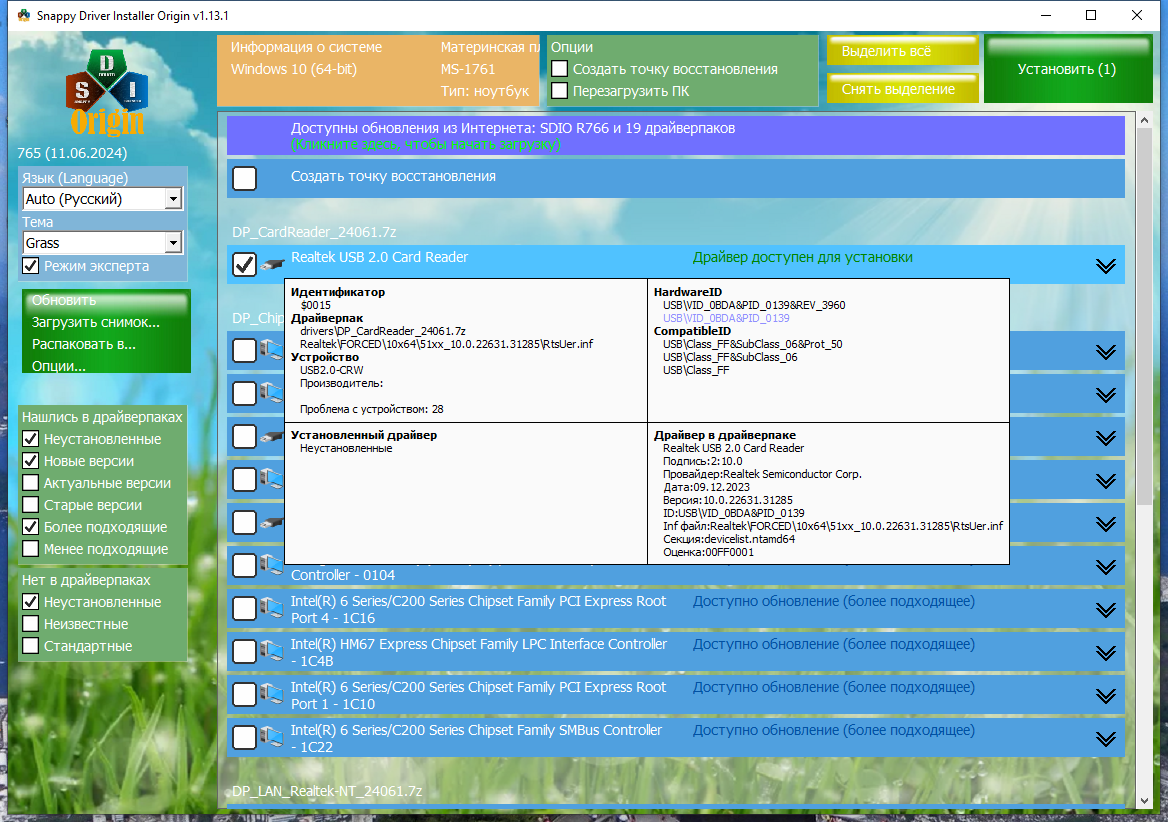Click the device icon for SMBus Controller - 1C22
Viewport: 1168px width, 822px height.
click(272, 738)
